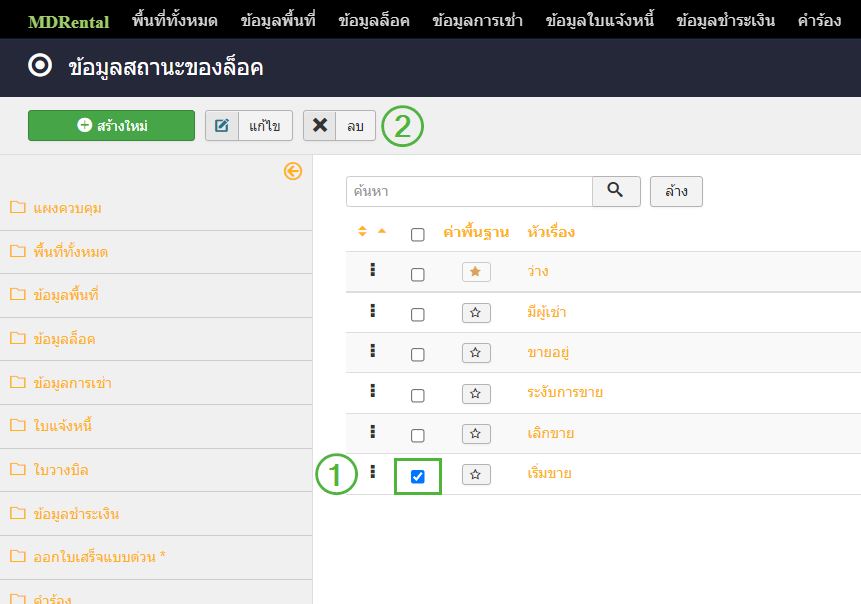Open the เลิกขาย status entry
Viewport: 861px width, 604px height.
[x=550, y=433]
